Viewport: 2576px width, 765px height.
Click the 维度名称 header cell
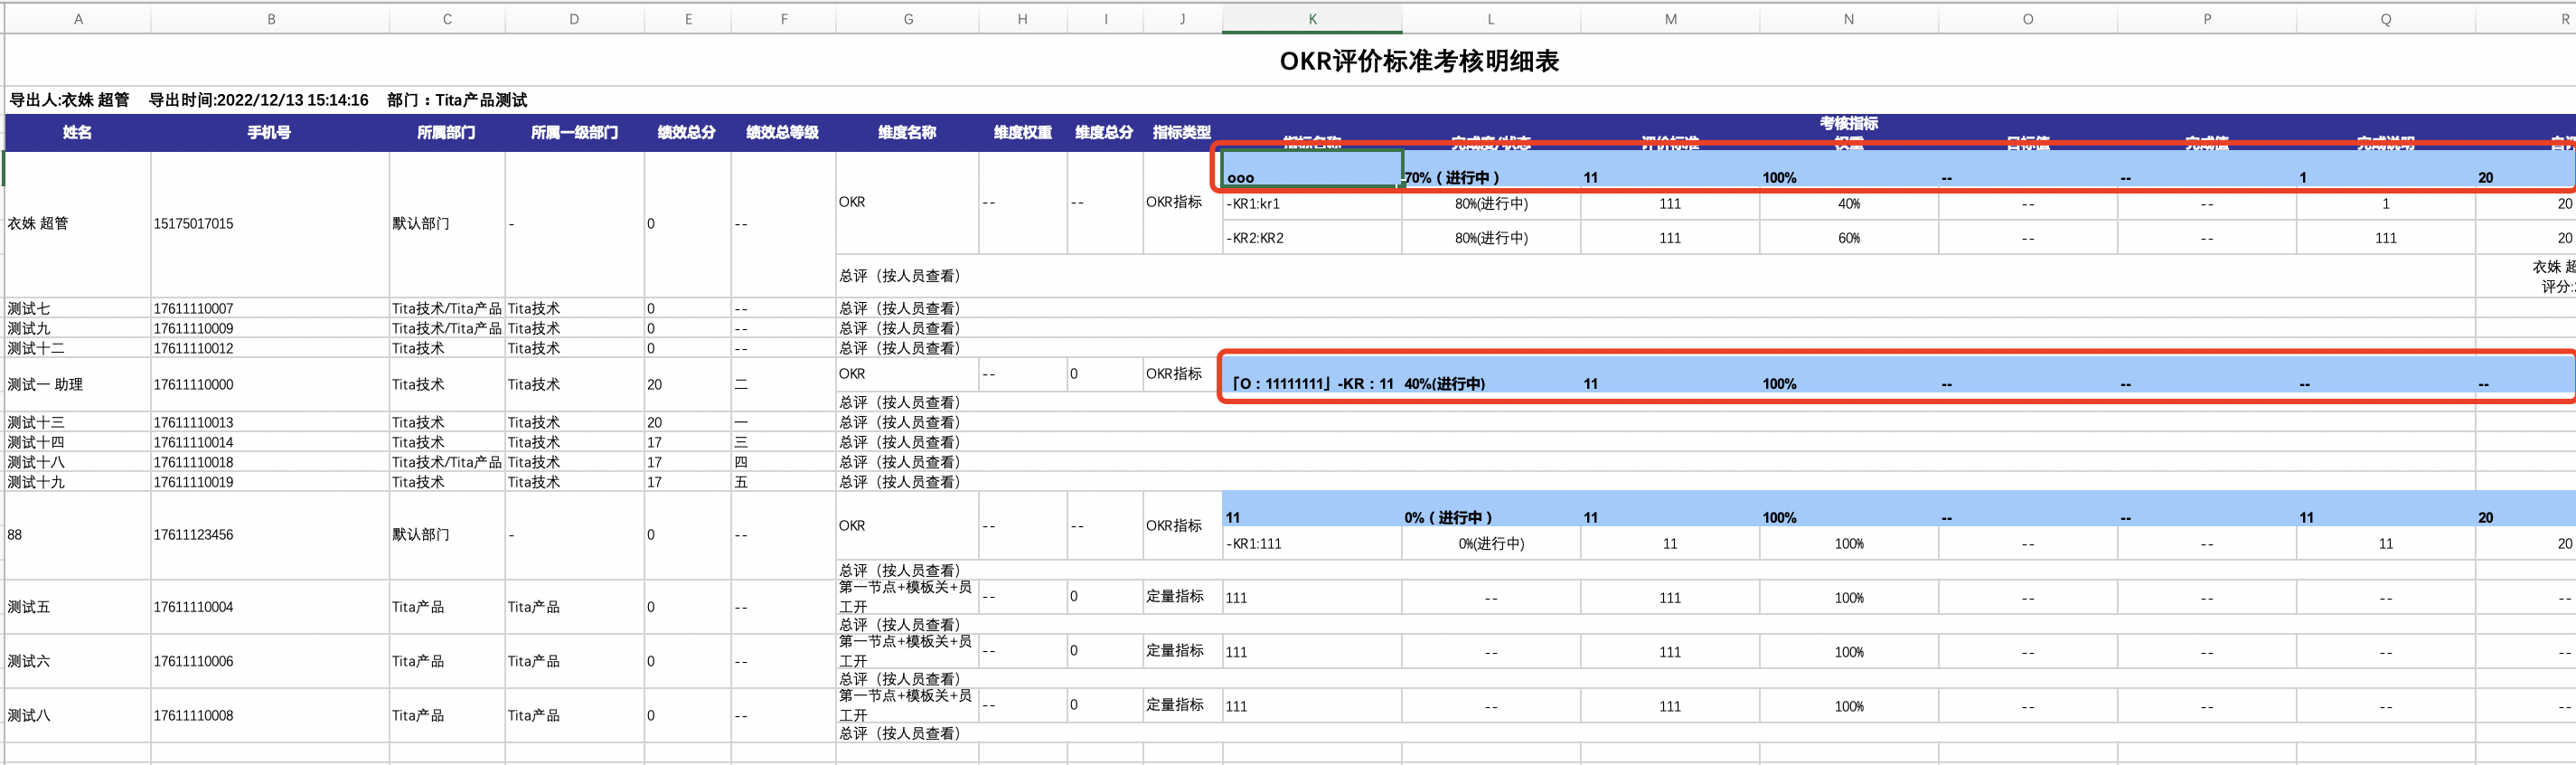[907, 132]
